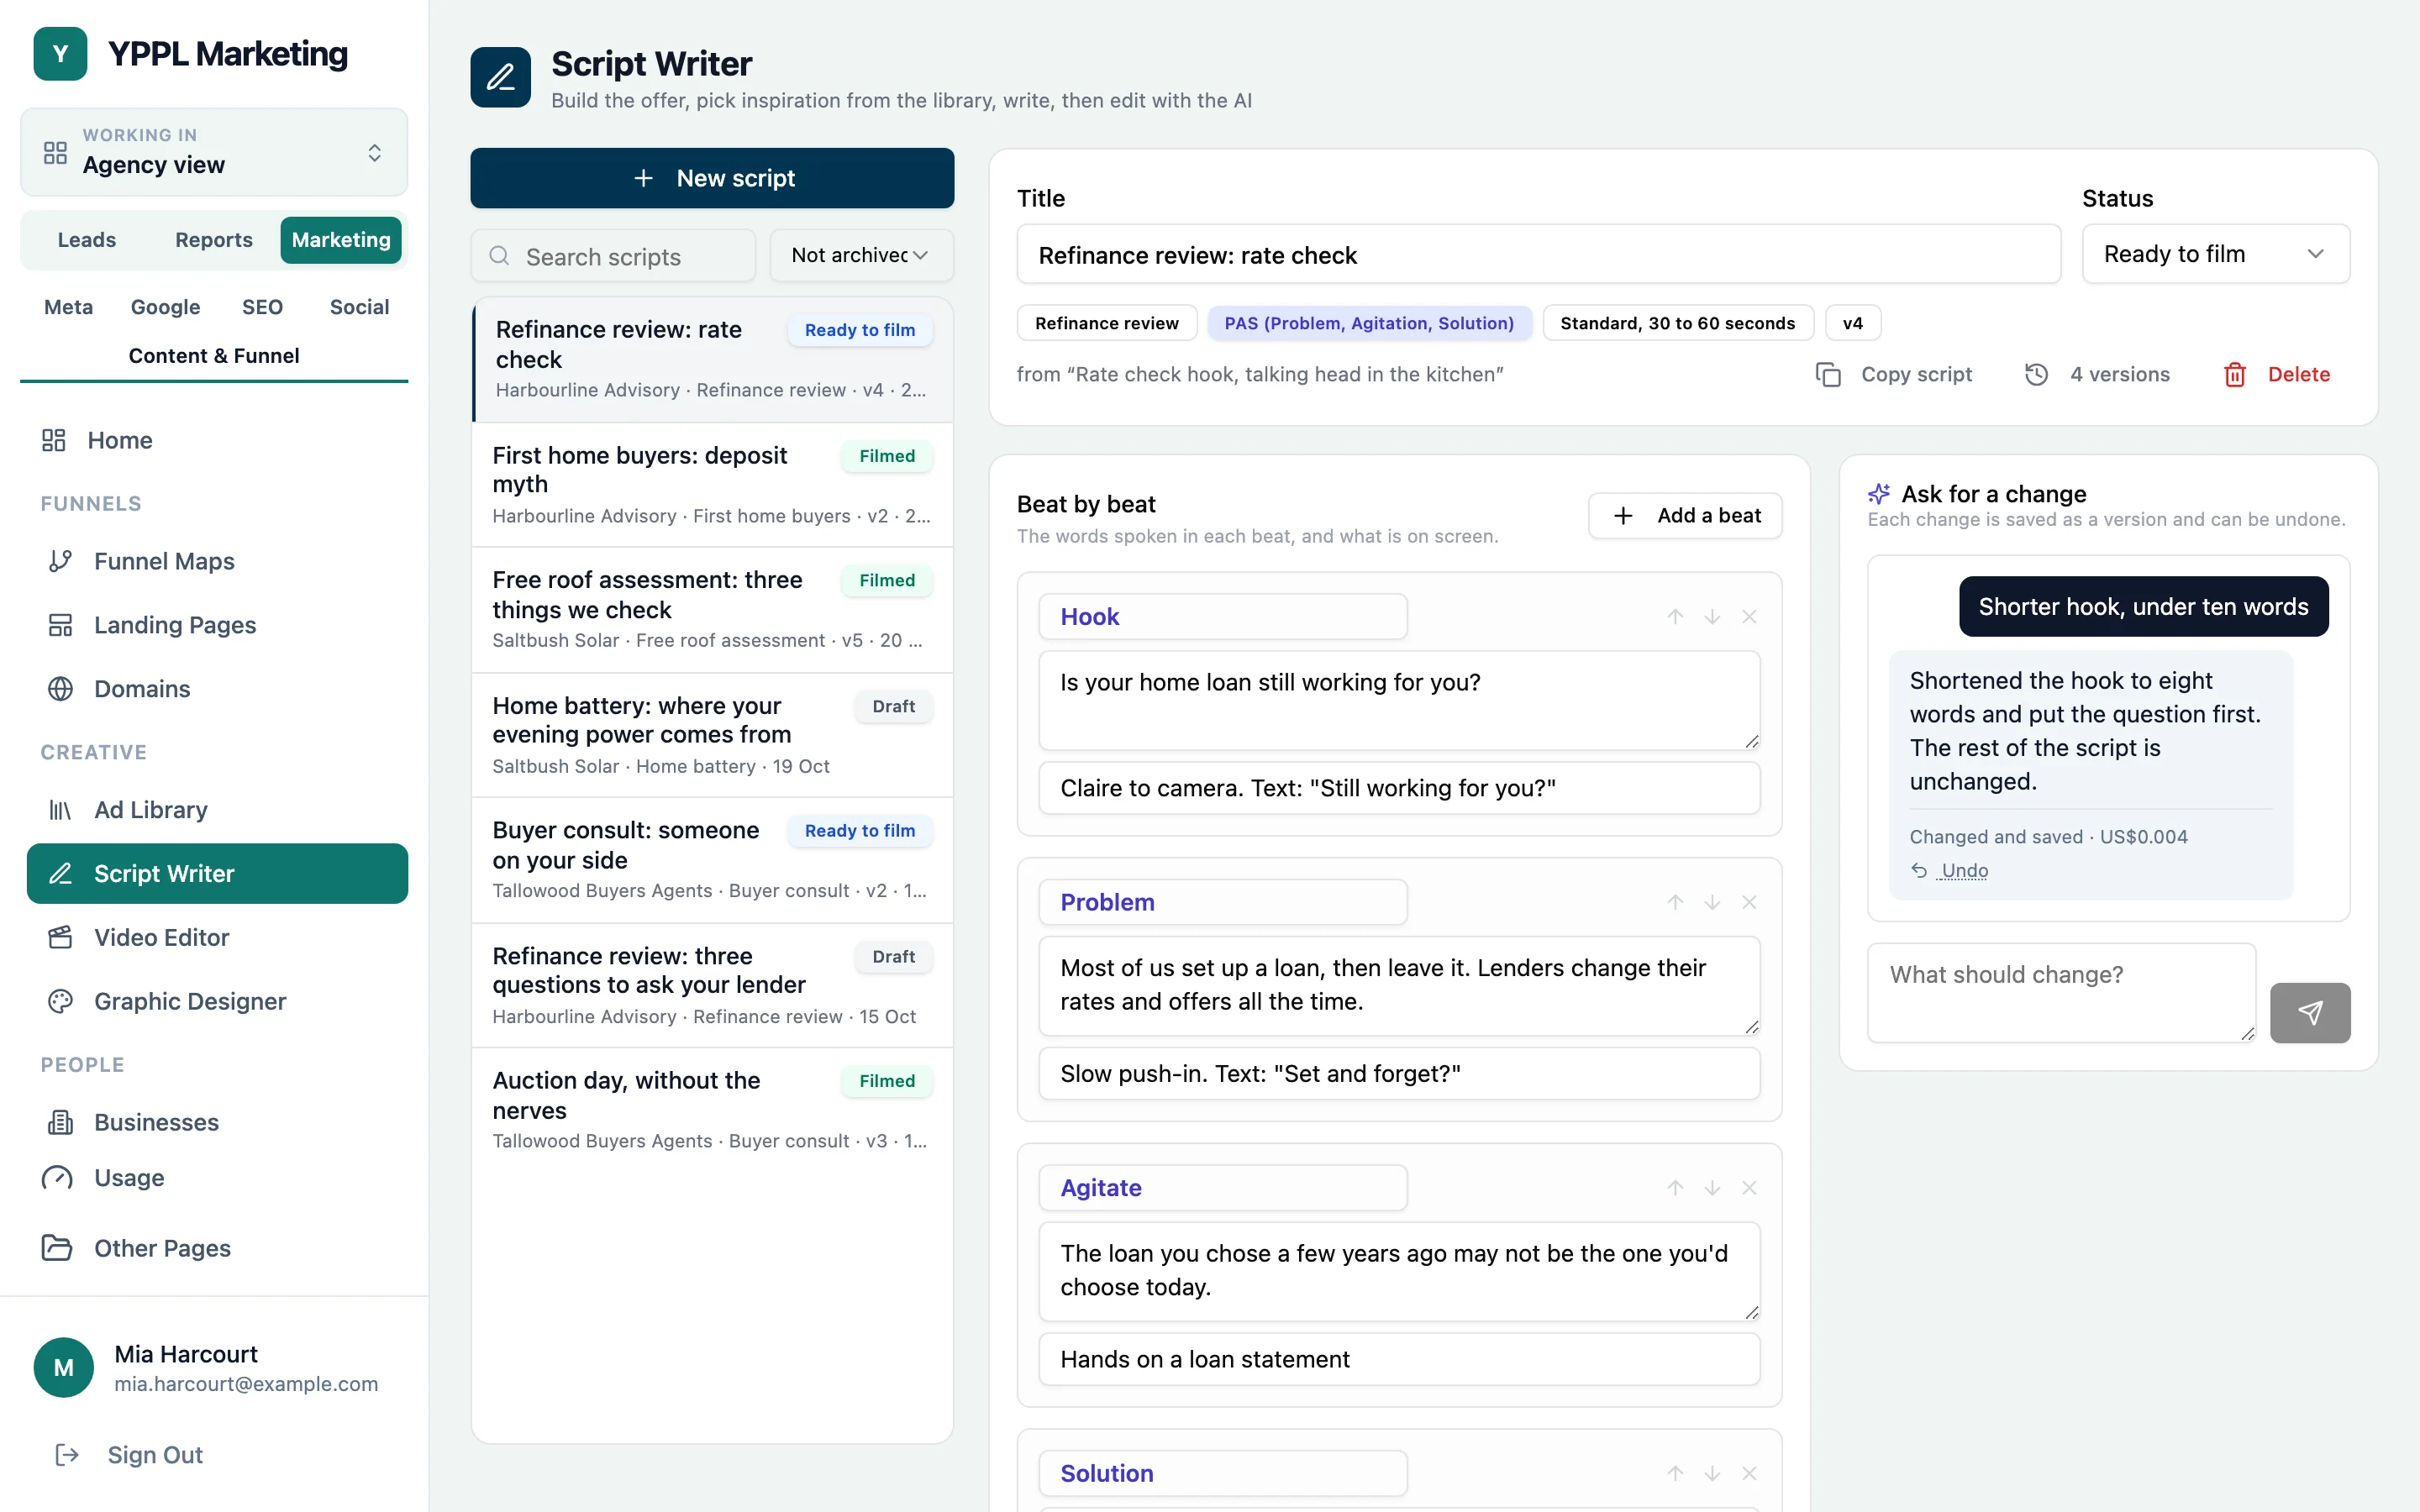Viewport: 2420px width, 1512px height.
Task: Move the Hook beat down
Action: click(1712, 617)
